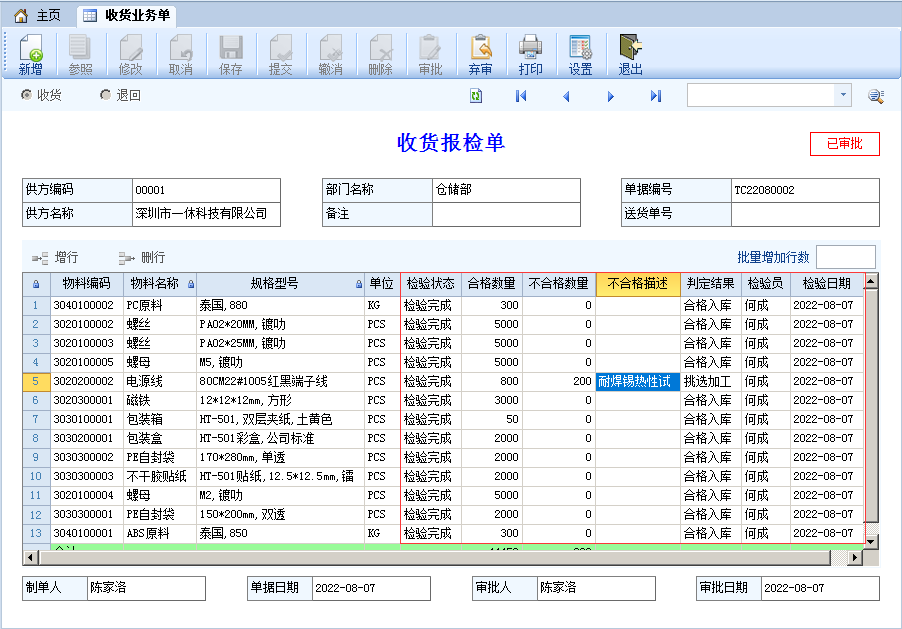902x629 pixels.
Task: Go to the previous record
Action: (x=566, y=96)
